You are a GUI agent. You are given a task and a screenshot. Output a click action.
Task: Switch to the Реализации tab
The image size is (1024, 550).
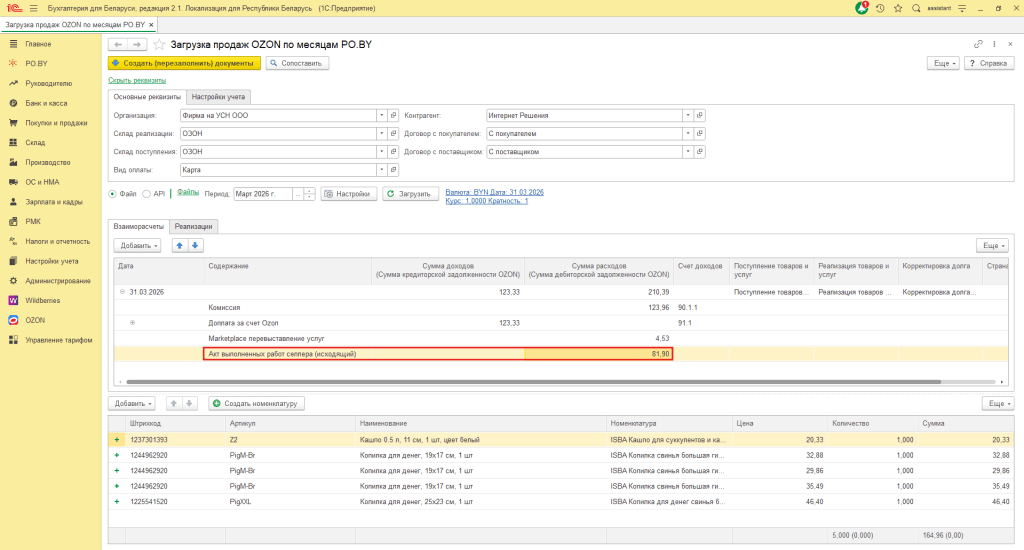(x=193, y=227)
